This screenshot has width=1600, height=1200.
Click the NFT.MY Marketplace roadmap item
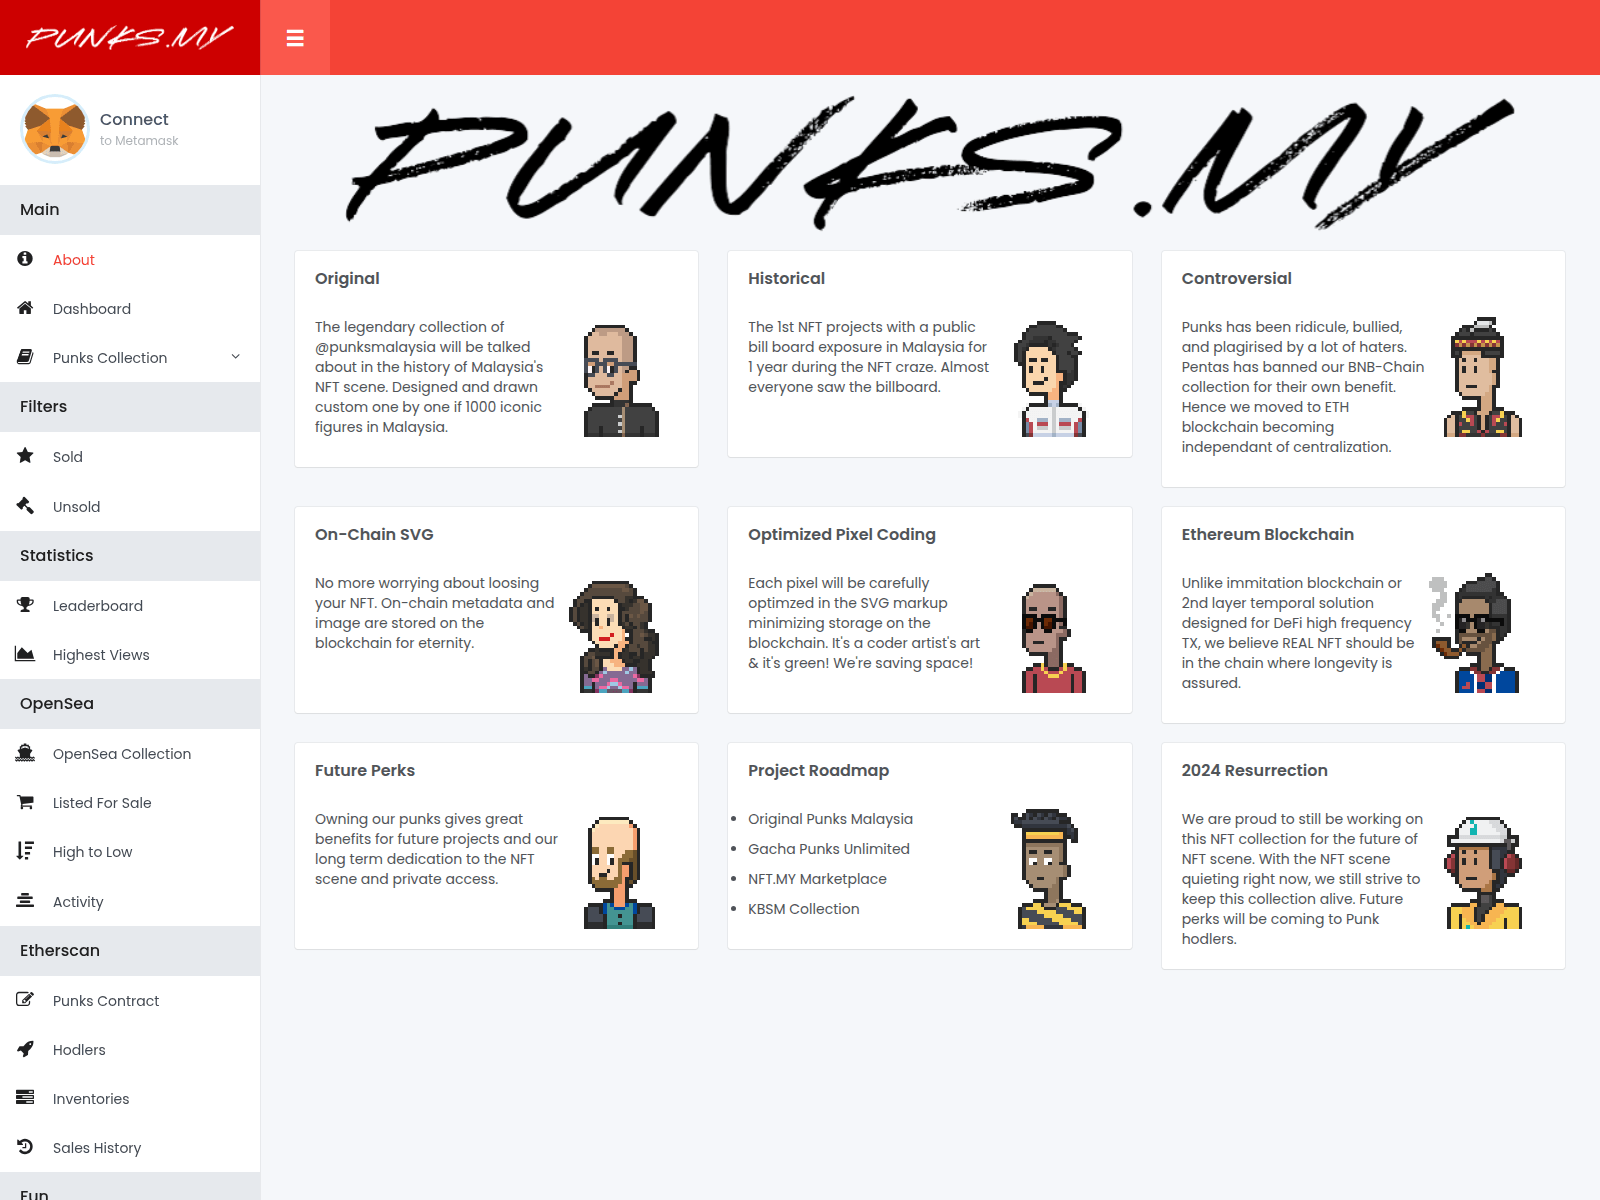[x=818, y=879]
